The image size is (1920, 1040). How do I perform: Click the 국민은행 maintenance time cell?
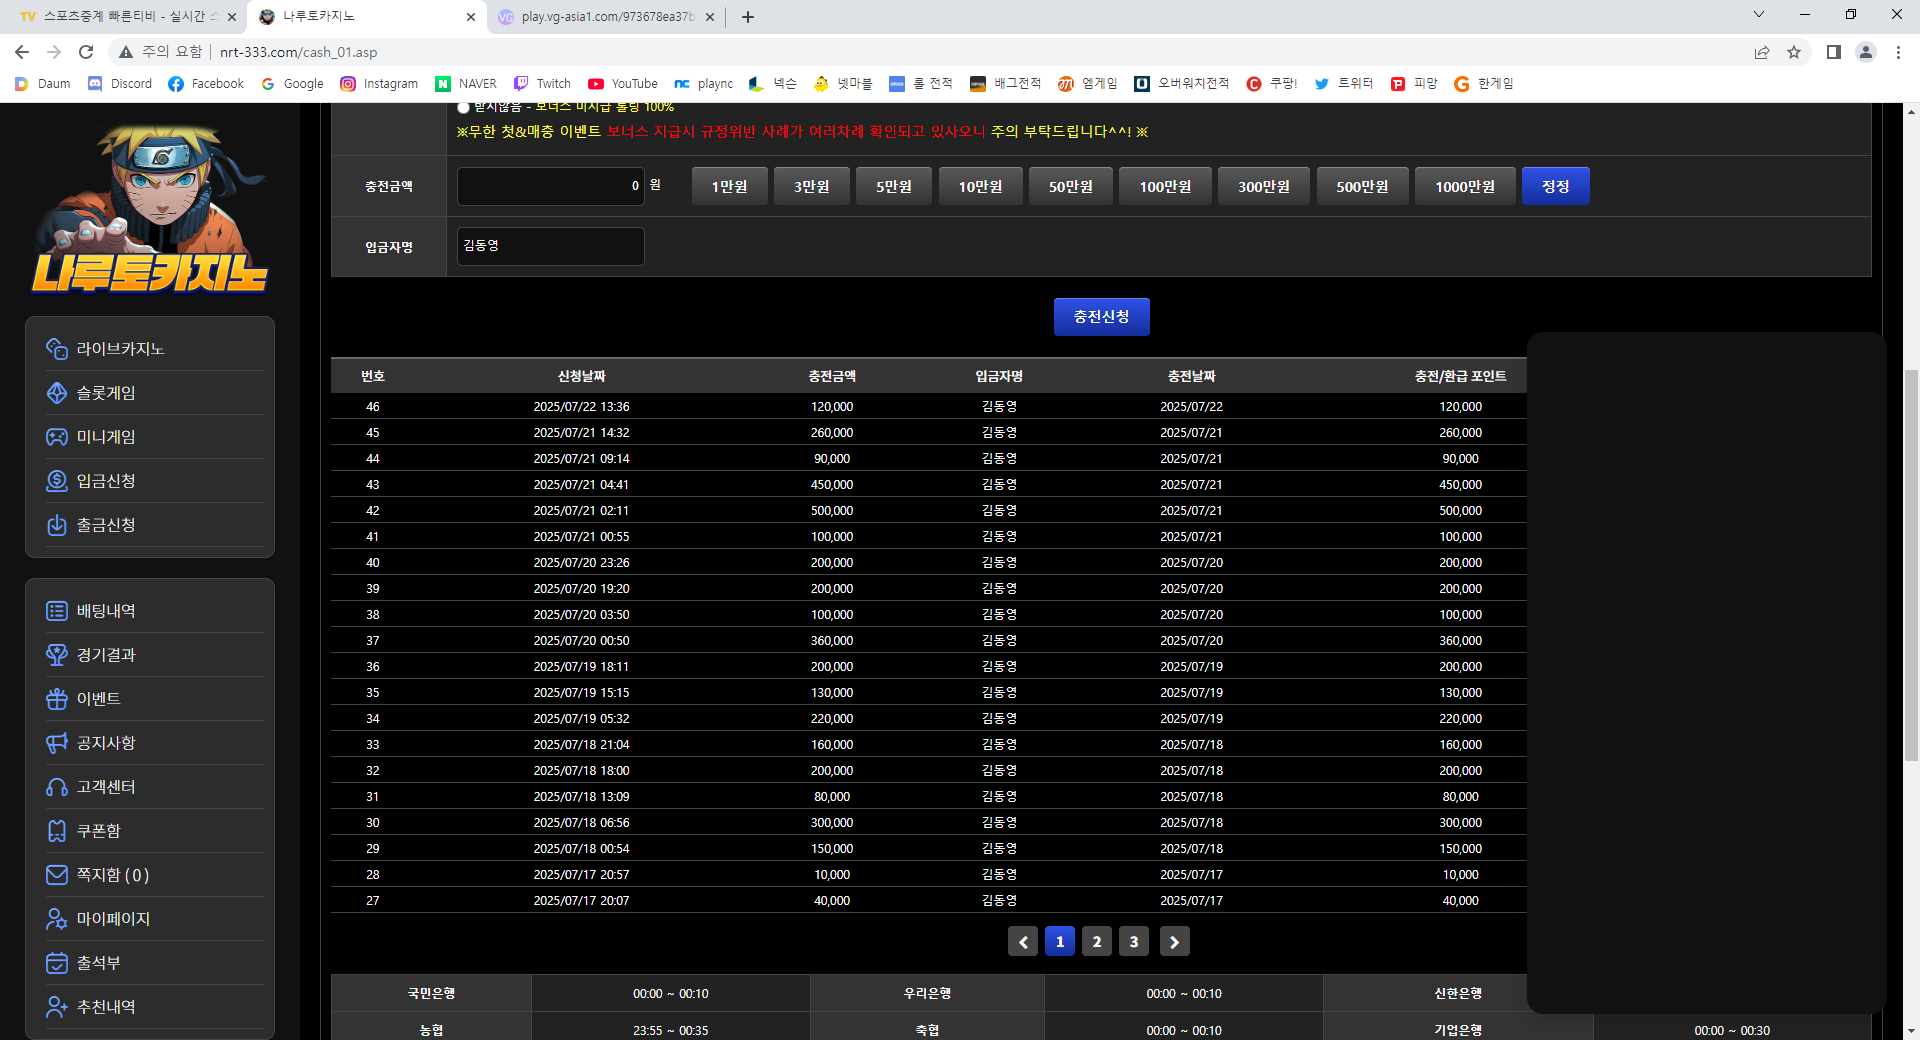click(x=671, y=994)
